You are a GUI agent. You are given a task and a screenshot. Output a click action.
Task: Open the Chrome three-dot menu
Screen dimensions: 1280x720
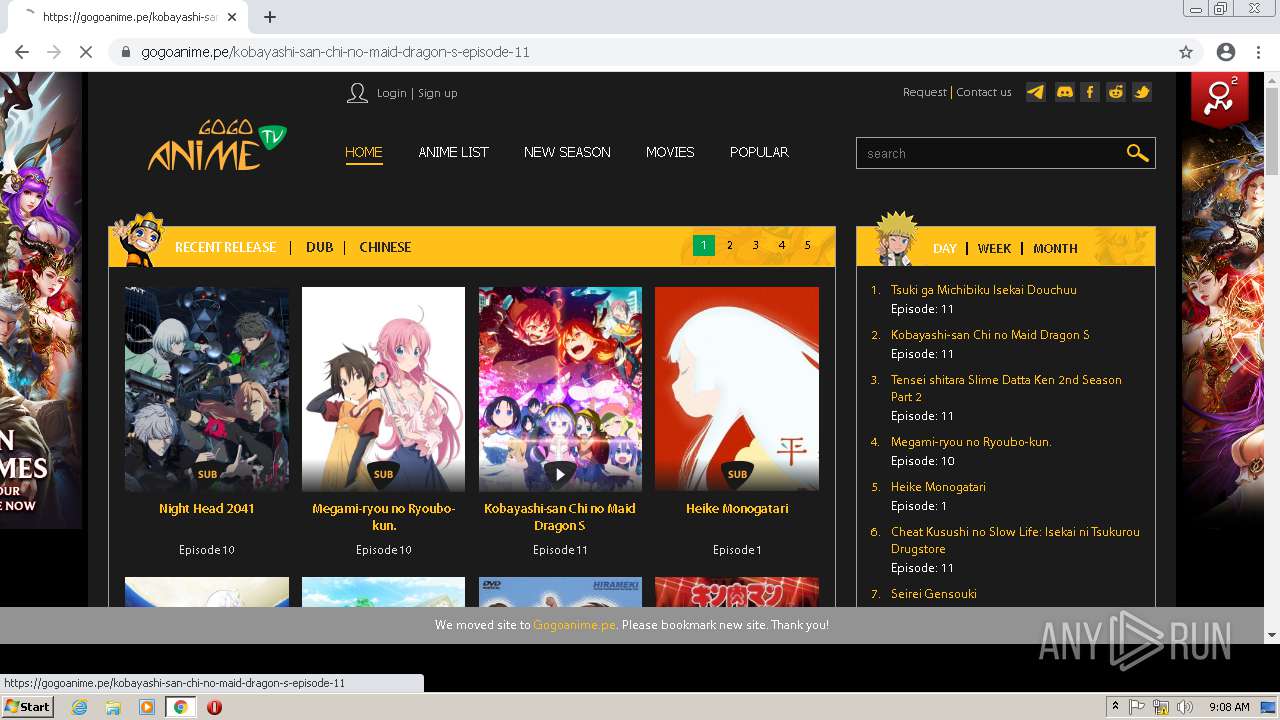click(x=1258, y=52)
